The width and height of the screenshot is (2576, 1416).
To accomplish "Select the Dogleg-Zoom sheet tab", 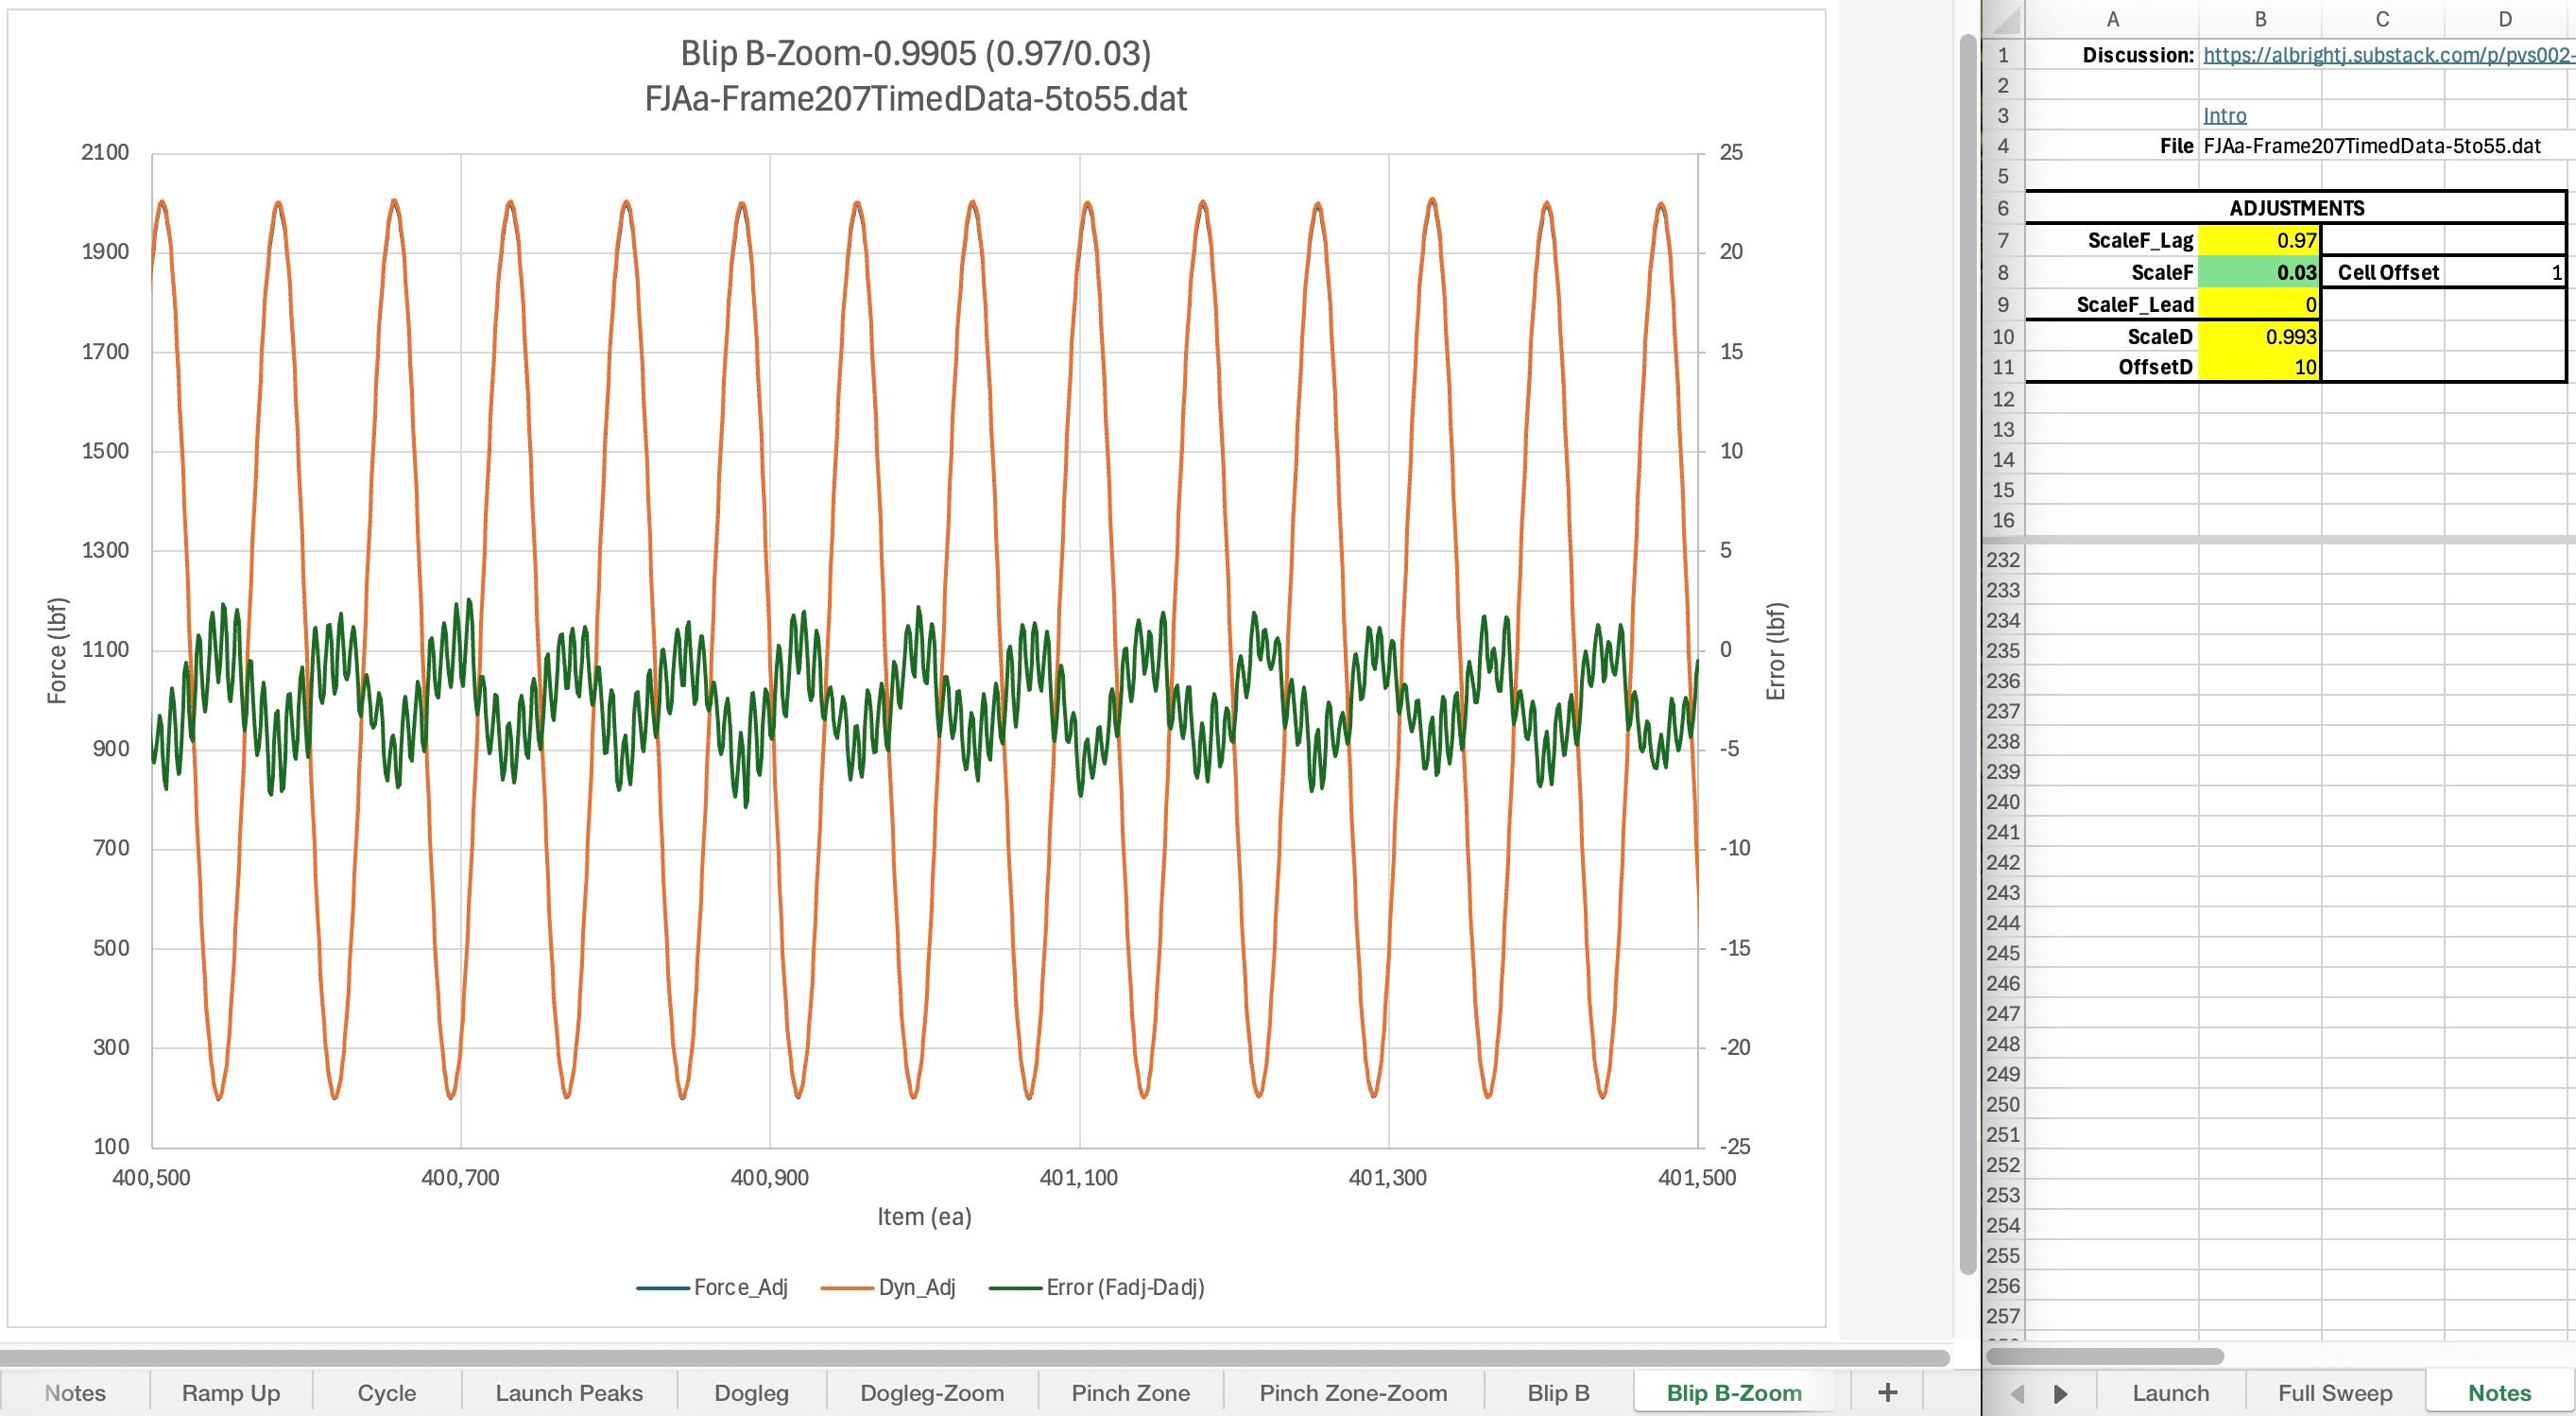I will [932, 1392].
